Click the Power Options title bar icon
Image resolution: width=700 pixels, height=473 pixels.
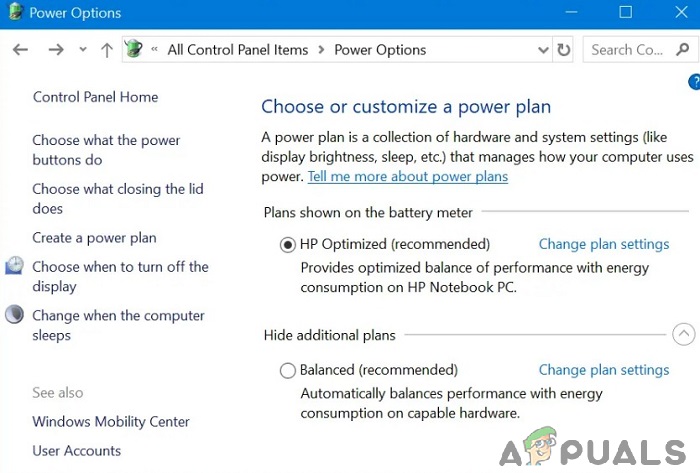pos(15,13)
